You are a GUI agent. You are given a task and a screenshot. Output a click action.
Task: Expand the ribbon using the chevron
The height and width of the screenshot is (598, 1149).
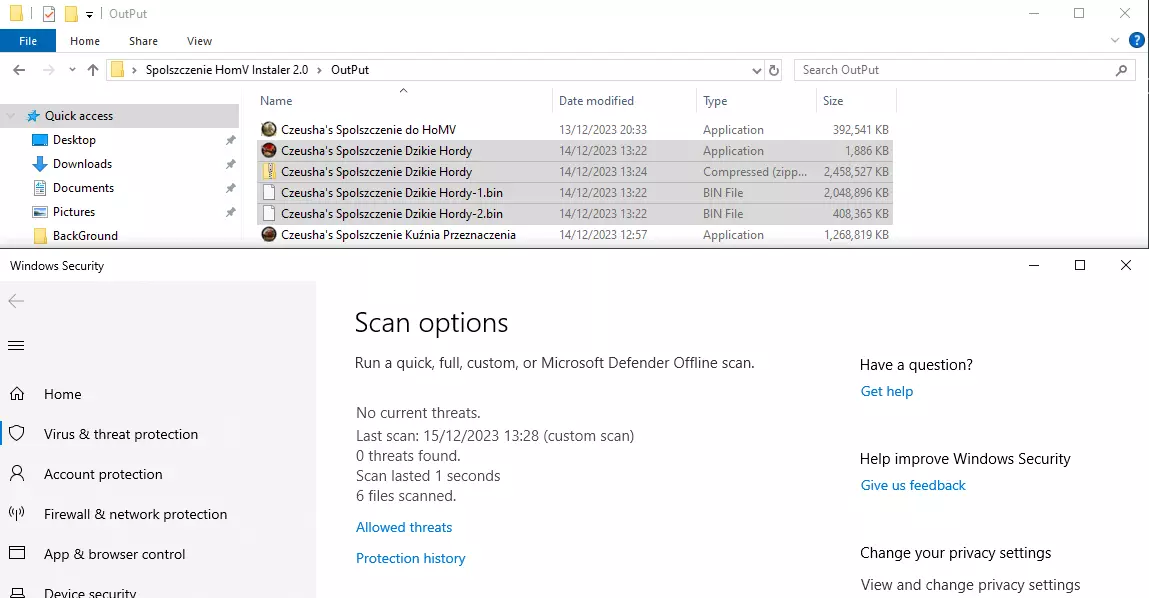point(1115,41)
